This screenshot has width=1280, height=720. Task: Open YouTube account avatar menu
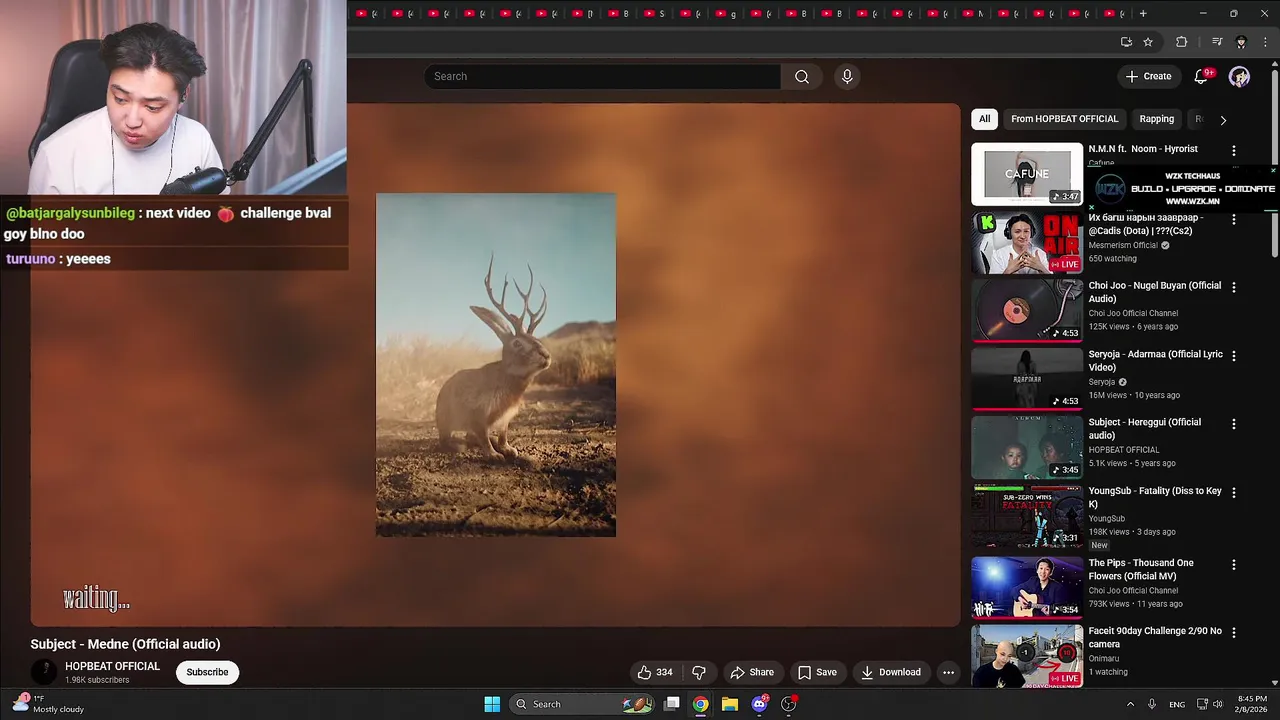tap(1239, 76)
